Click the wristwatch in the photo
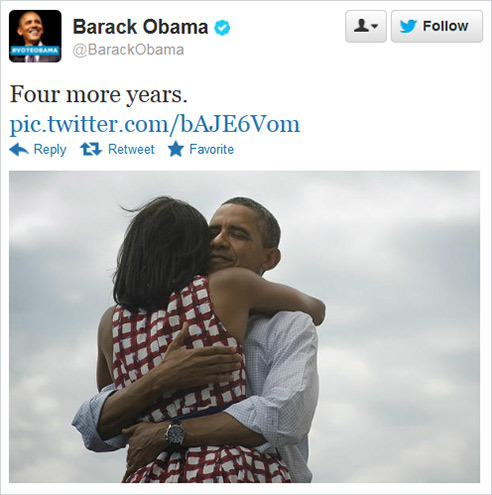This screenshot has width=492, height=495. pos(175,433)
